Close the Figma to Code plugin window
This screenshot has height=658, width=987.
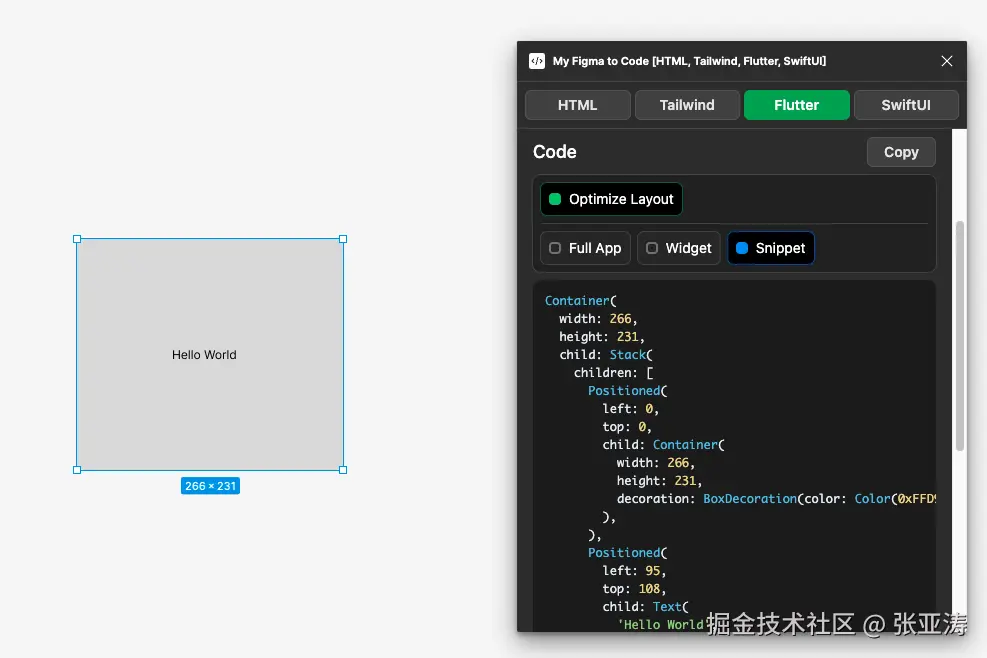pos(946,61)
